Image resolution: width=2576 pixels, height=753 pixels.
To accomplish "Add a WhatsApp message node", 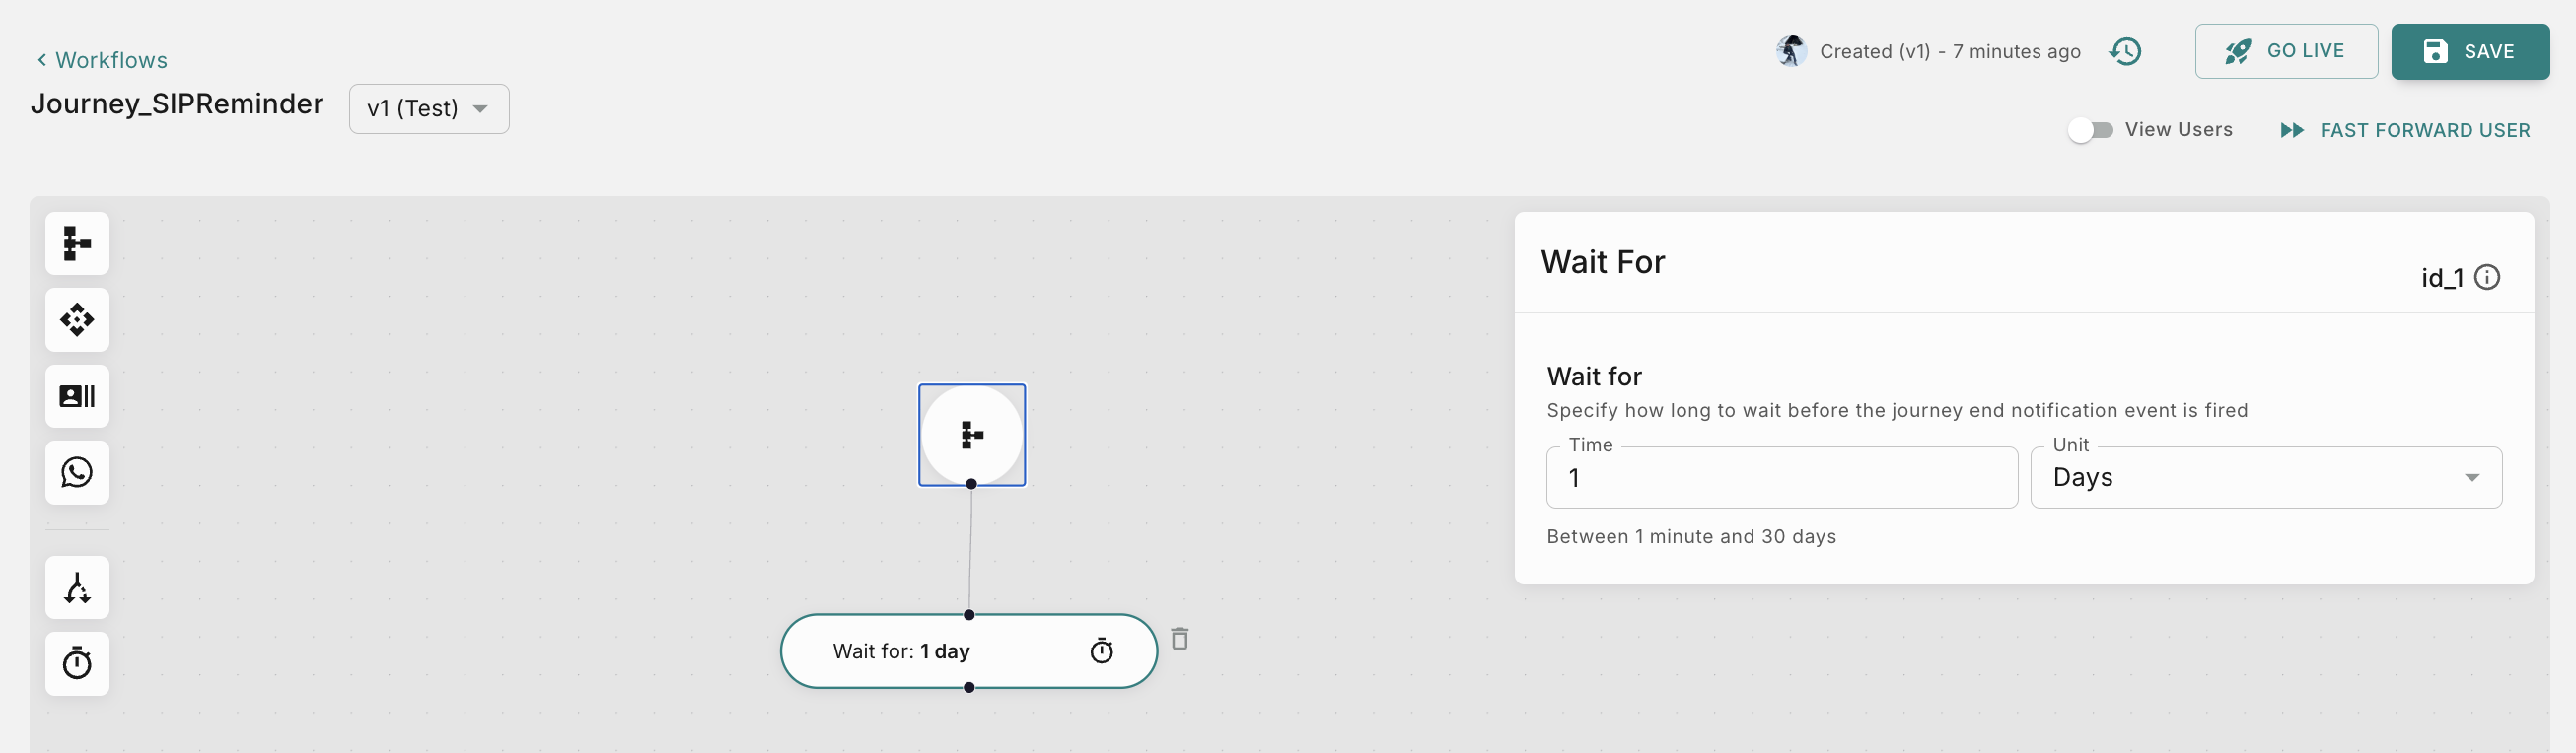I will click(77, 472).
